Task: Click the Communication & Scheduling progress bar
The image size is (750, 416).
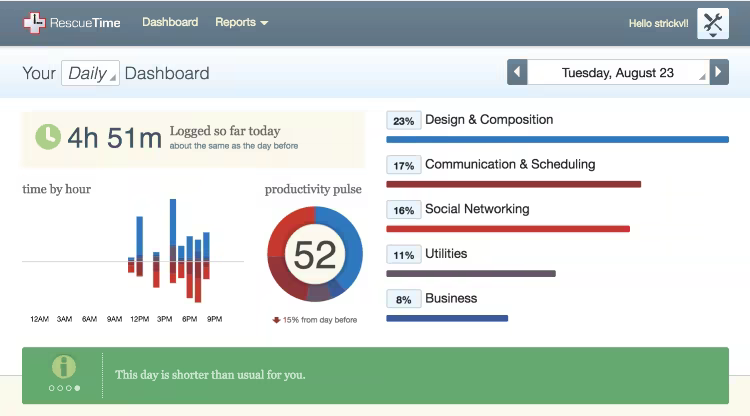Action: coord(513,184)
